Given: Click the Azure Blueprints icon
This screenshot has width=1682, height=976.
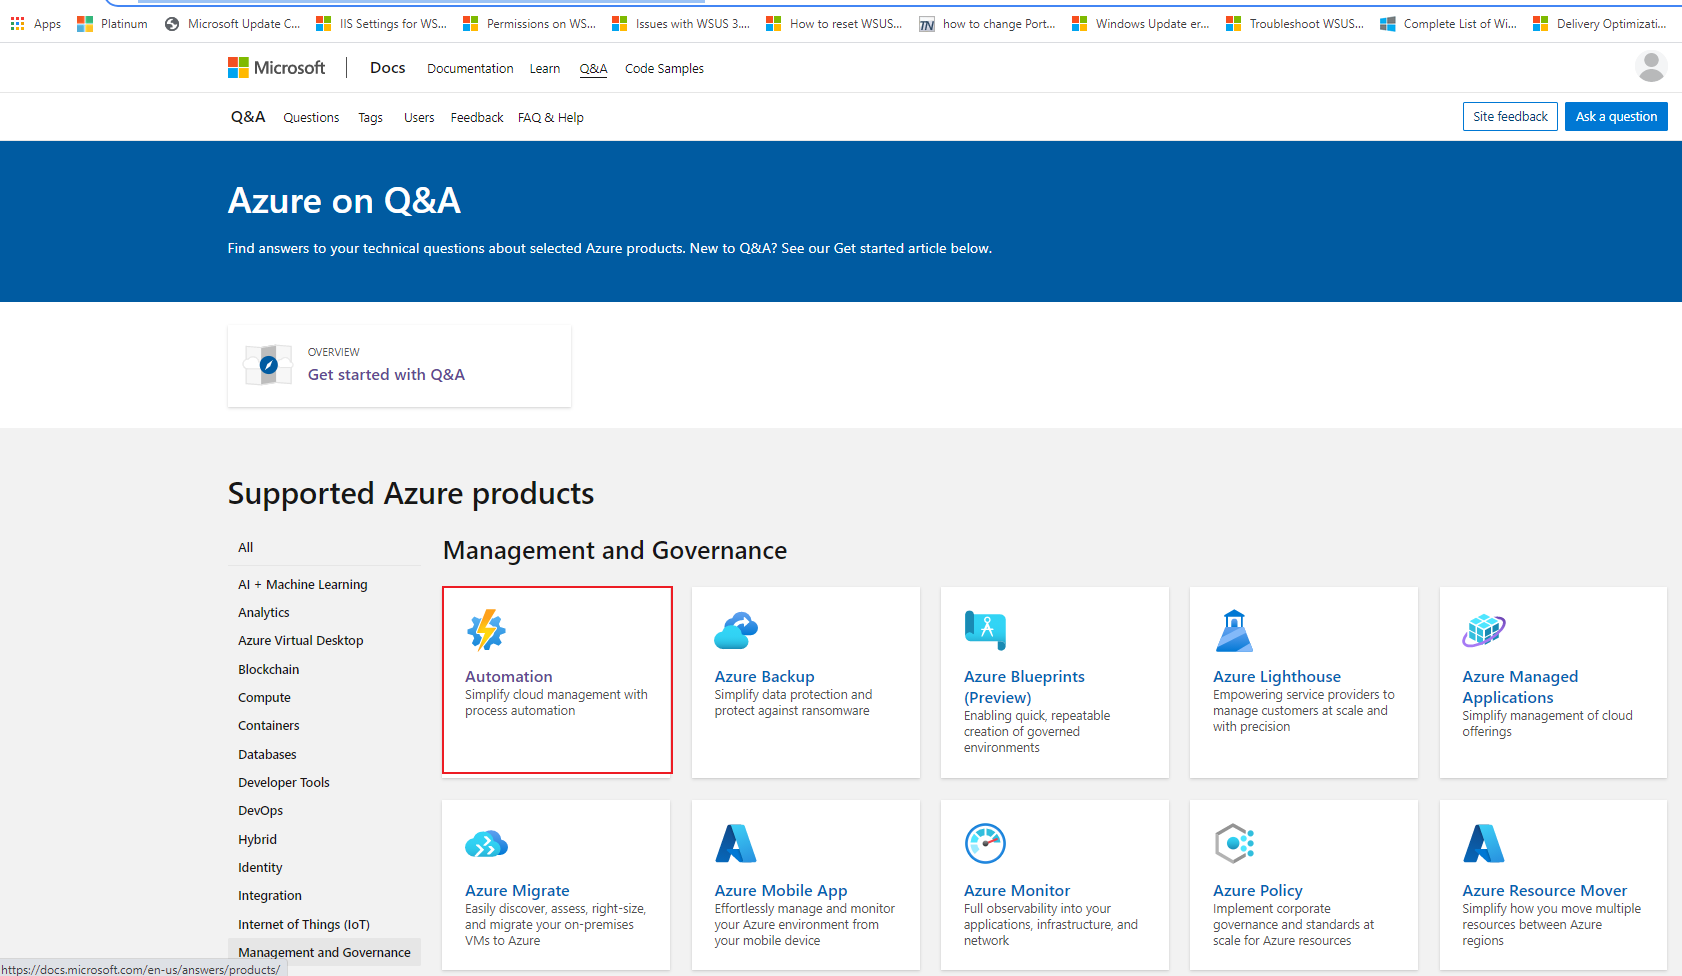Looking at the screenshot, I should [x=985, y=631].
